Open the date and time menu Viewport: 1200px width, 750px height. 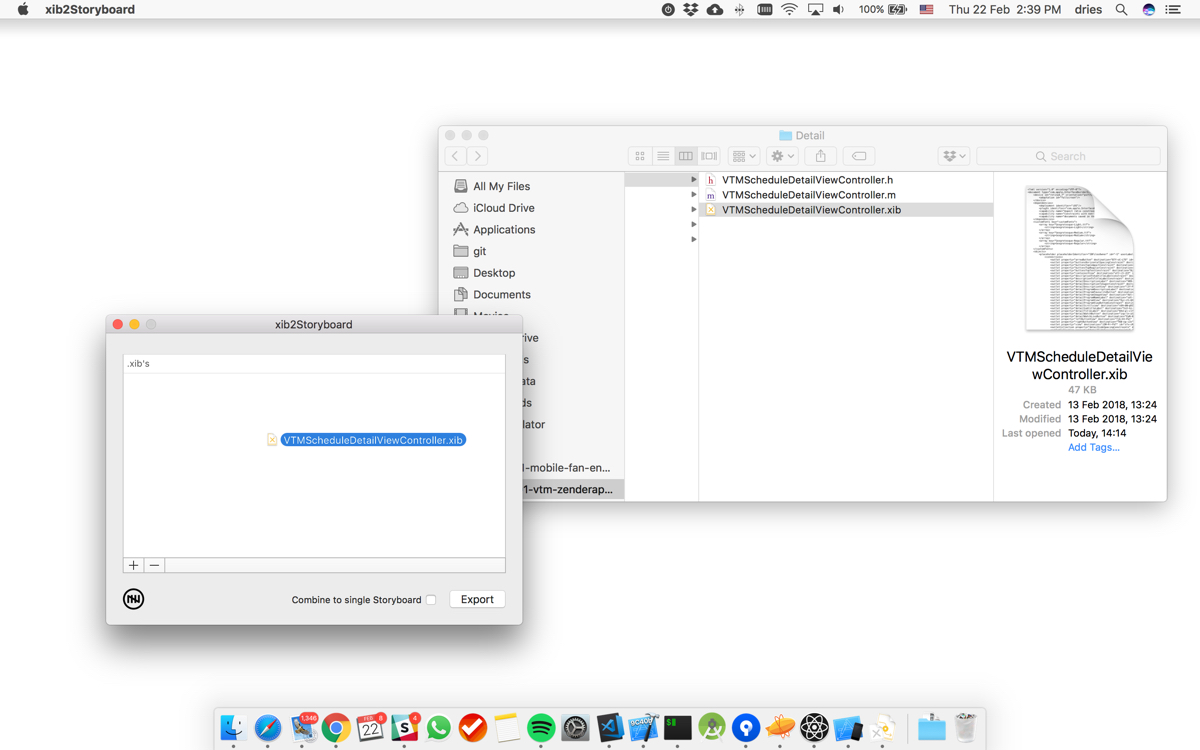[1005, 9]
